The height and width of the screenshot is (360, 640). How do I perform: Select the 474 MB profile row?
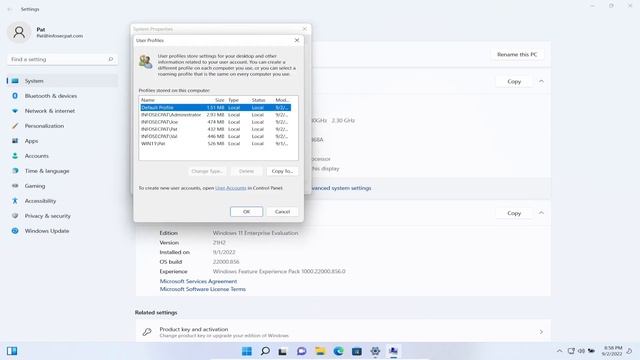[x=216, y=122]
